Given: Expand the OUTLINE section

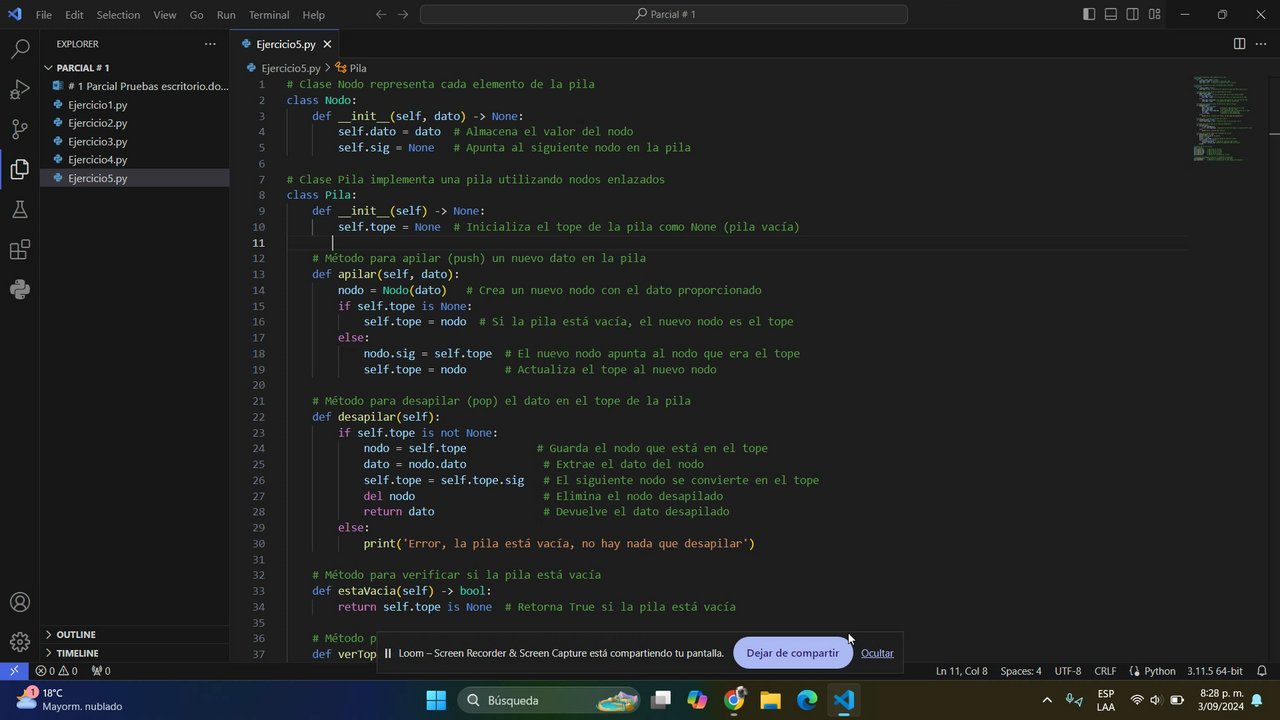Looking at the screenshot, I should (76, 634).
